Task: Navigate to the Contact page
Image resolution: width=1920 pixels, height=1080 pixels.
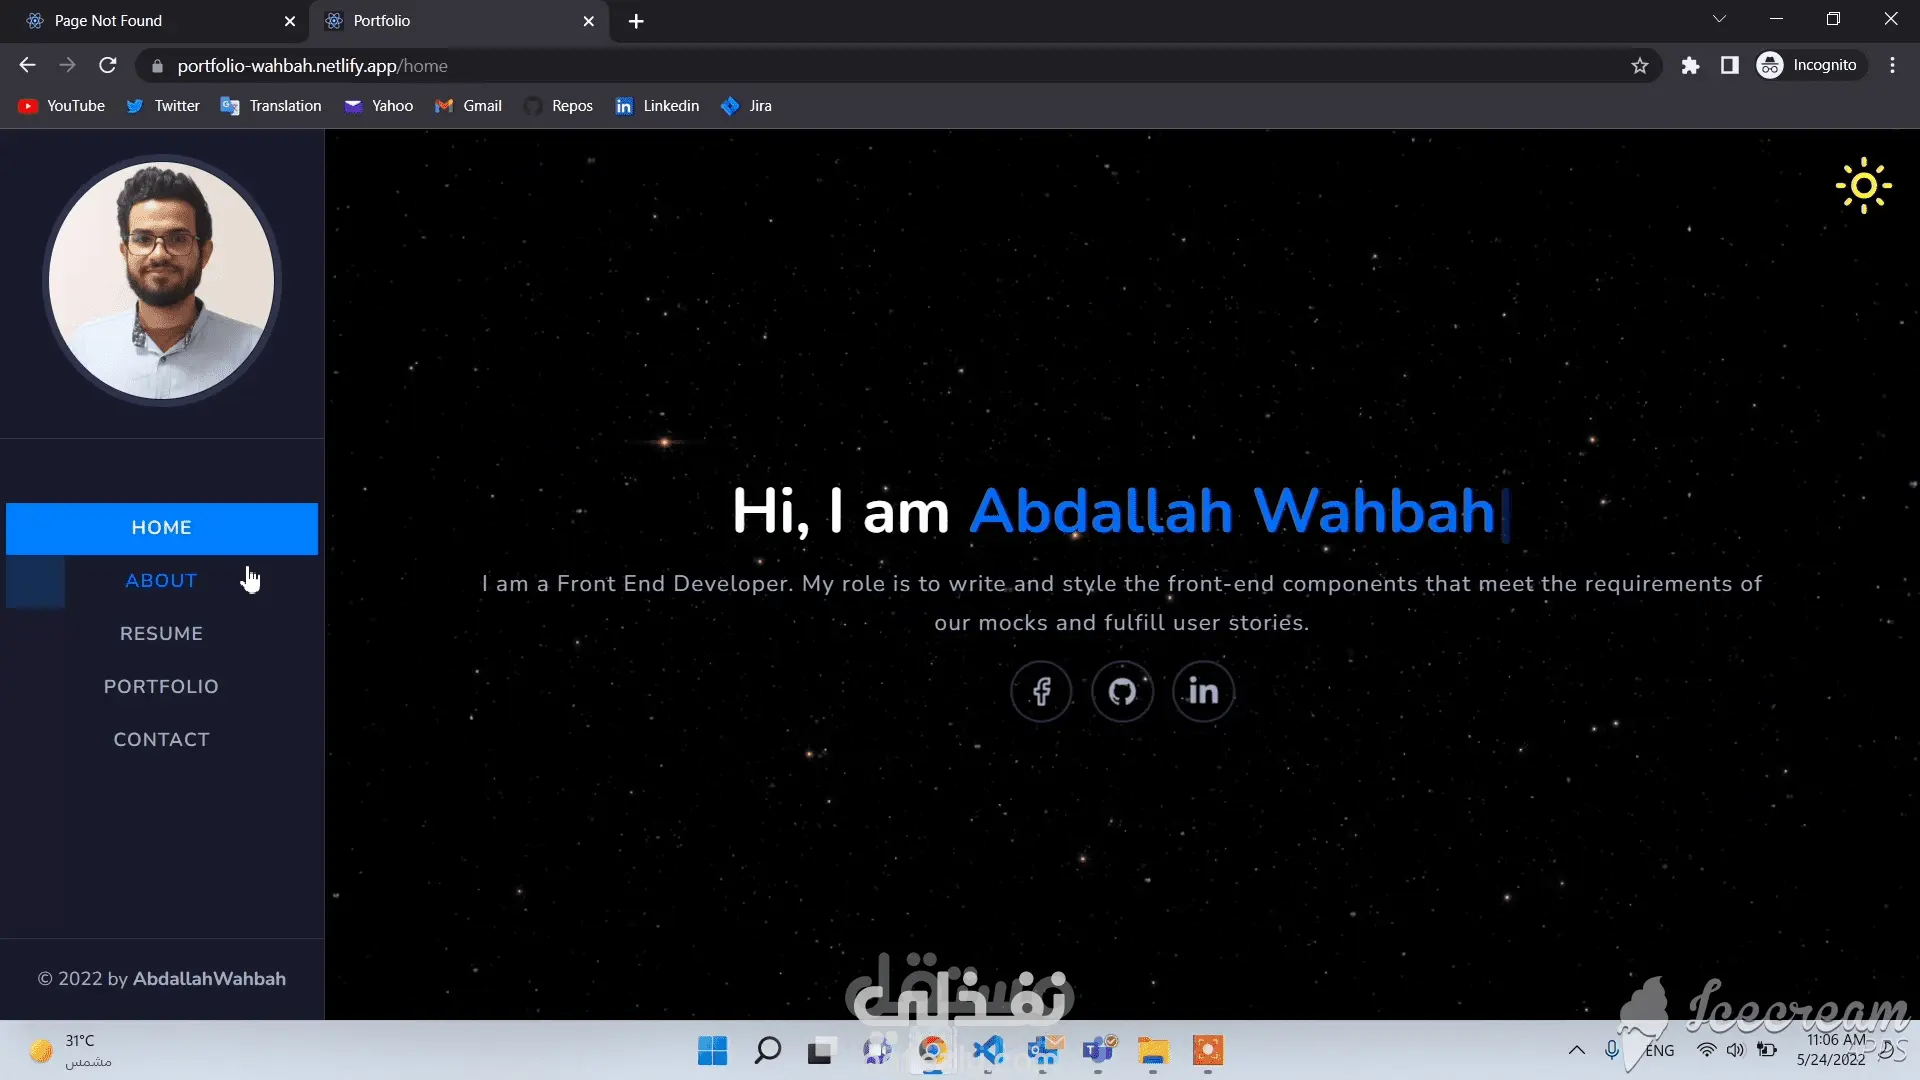Action: click(x=161, y=740)
